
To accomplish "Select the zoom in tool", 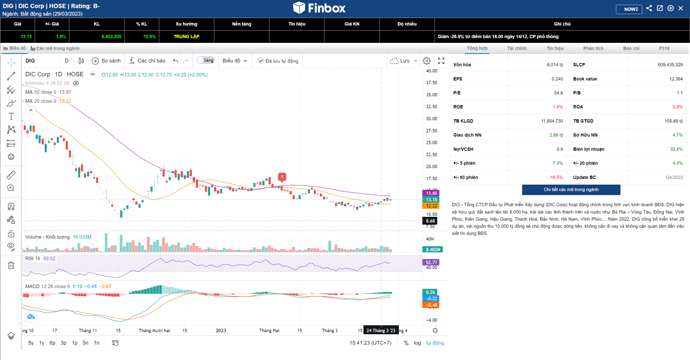I will click(11, 188).
